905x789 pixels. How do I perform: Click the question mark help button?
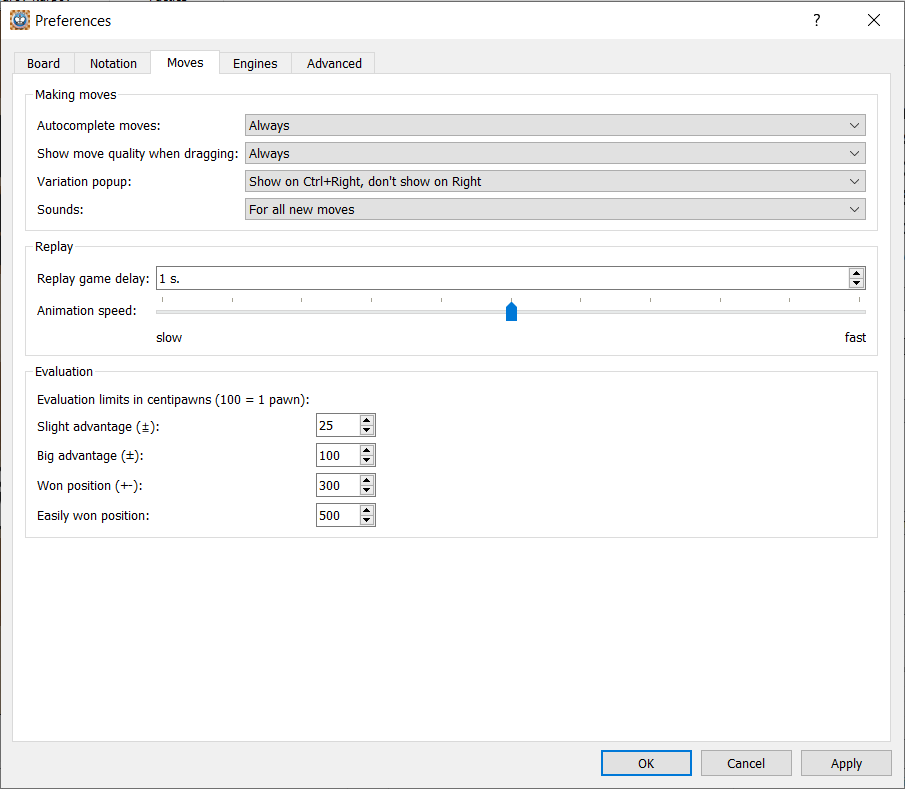(816, 20)
